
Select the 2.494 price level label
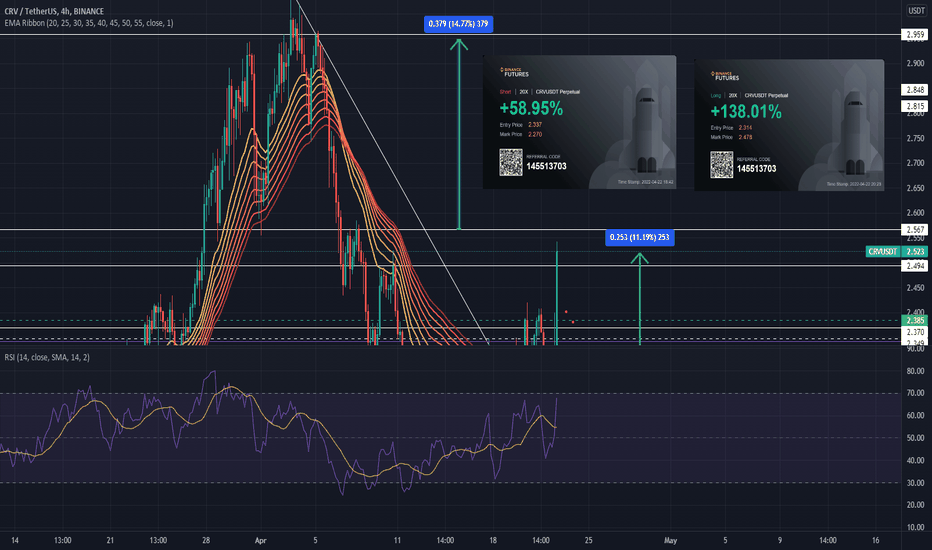pyautogui.click(x=915, y=266)
